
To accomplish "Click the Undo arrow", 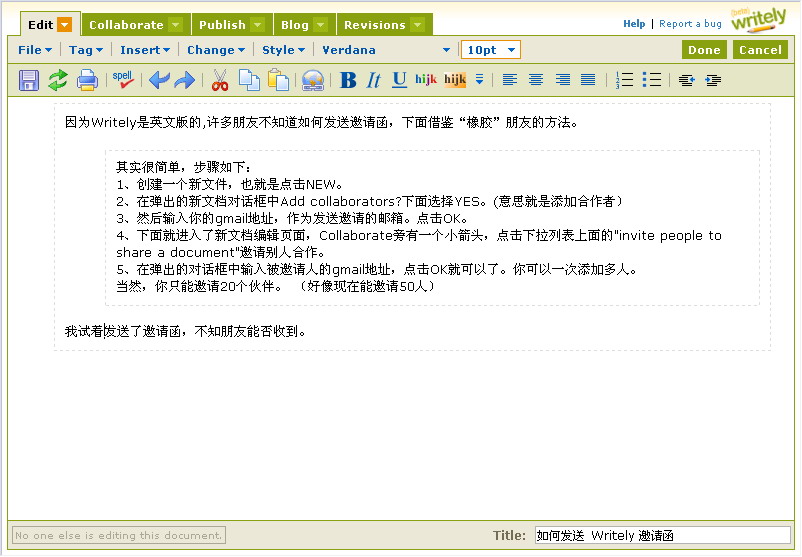I will click(x=160, y=80).
